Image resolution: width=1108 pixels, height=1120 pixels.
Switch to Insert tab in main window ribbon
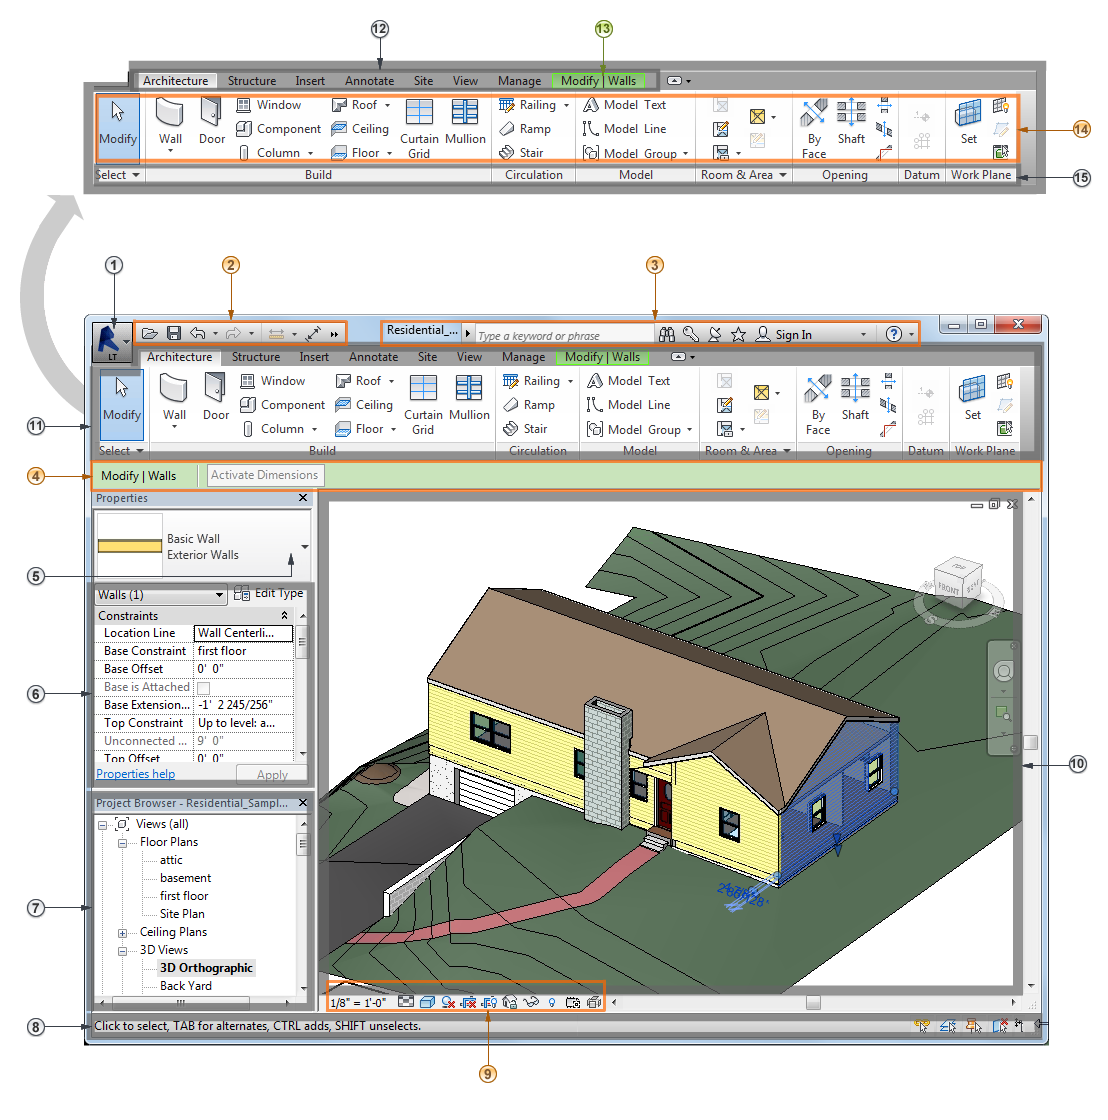tap(314, 357)
